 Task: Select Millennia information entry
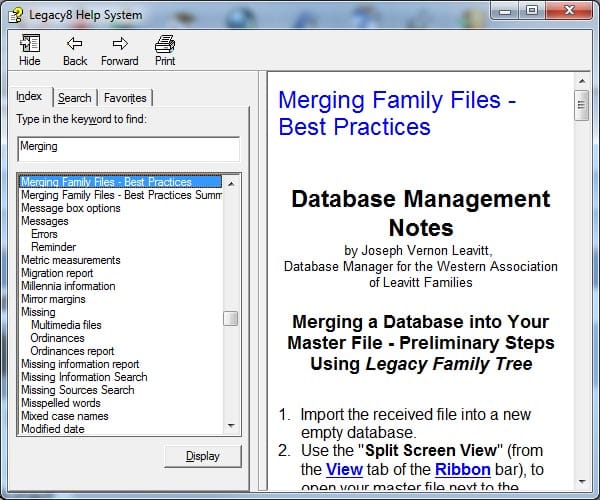tap(68, 286)
